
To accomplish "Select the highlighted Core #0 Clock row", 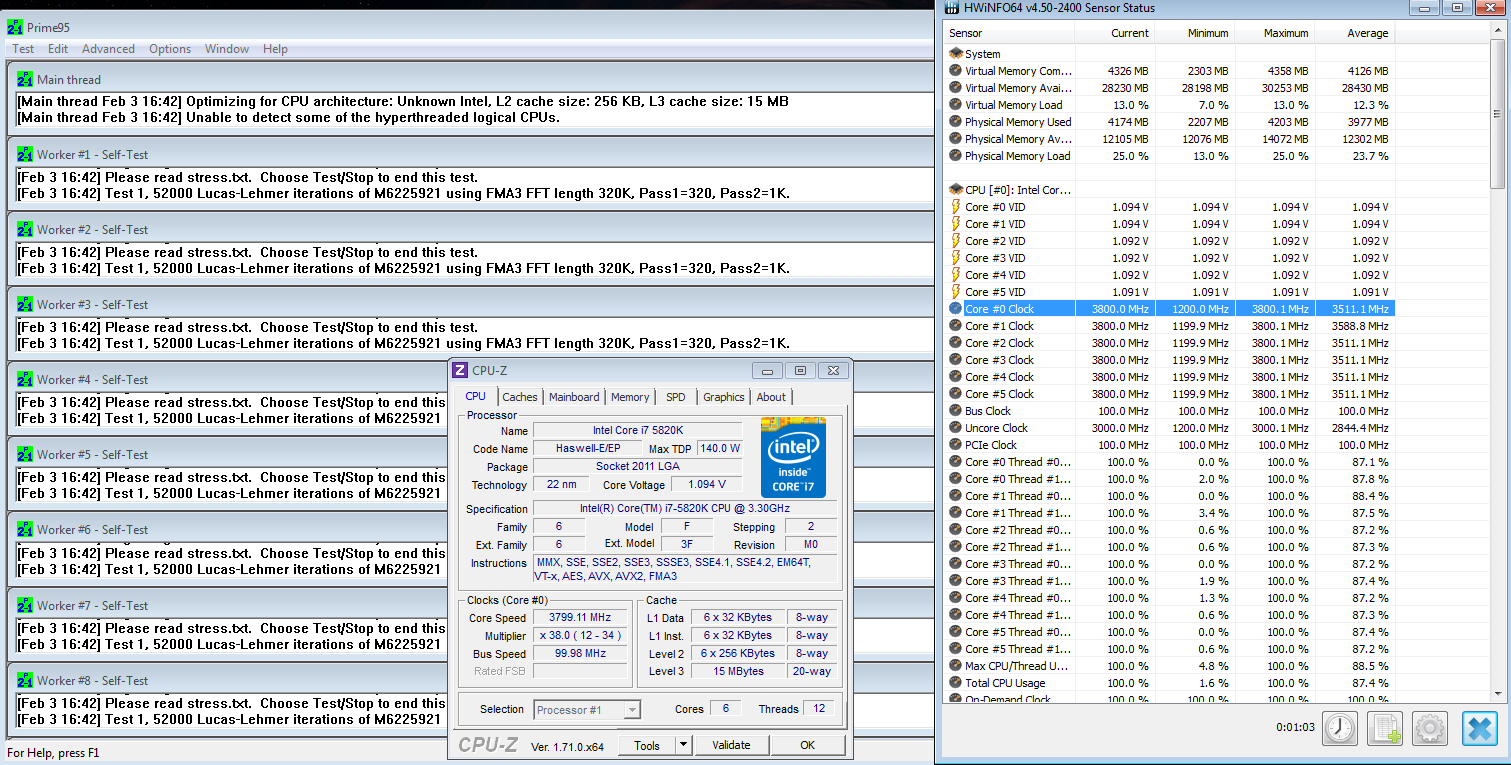I will point(1169,309).
